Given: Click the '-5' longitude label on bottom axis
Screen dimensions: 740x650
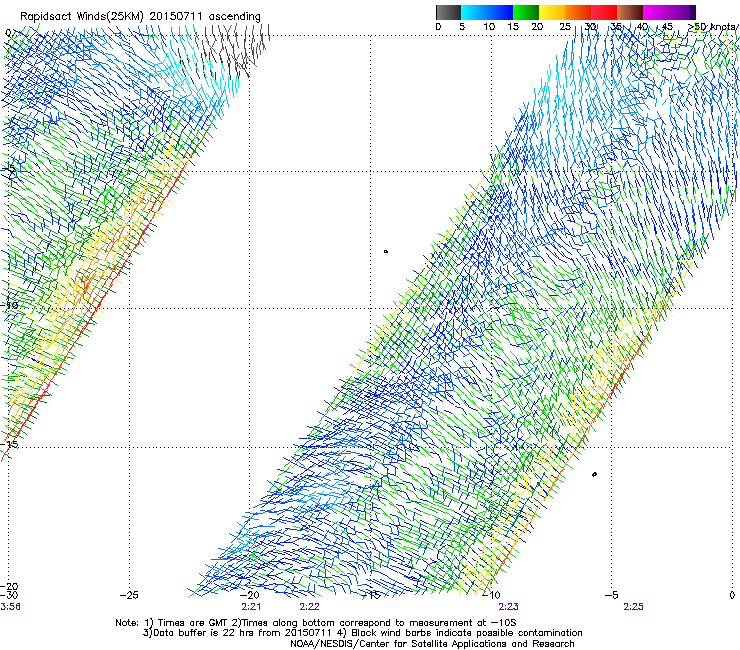Looking at the screenshot, I should coord(611,595).
